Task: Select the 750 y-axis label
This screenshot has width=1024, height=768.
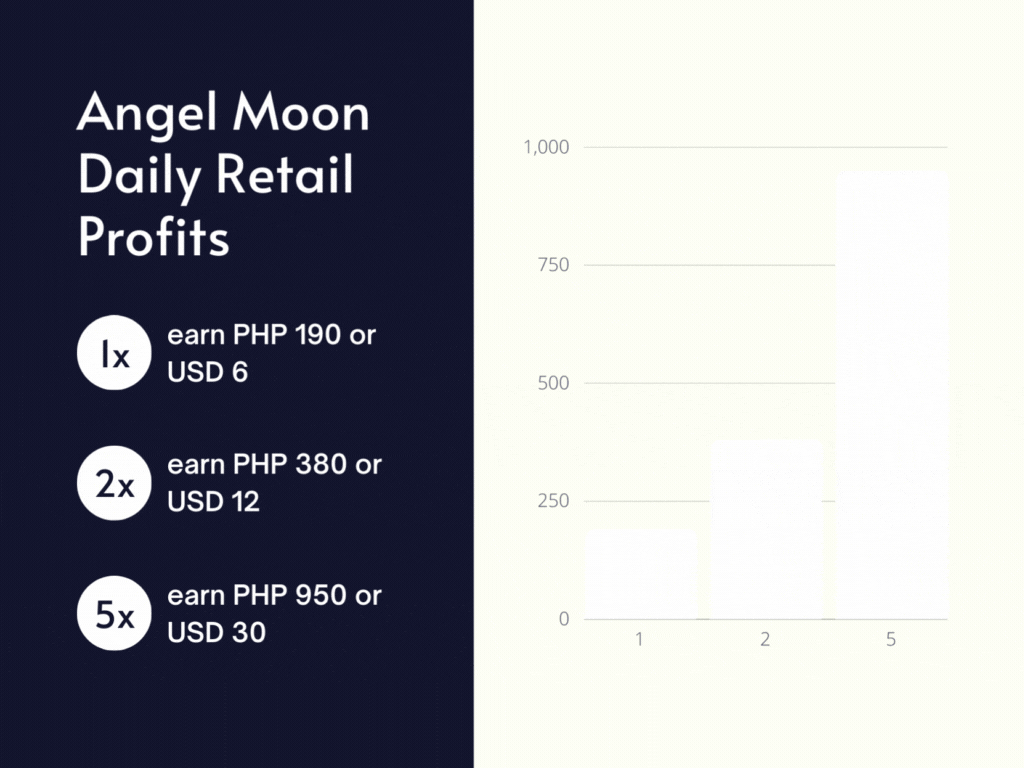Action: pos(552,265)
